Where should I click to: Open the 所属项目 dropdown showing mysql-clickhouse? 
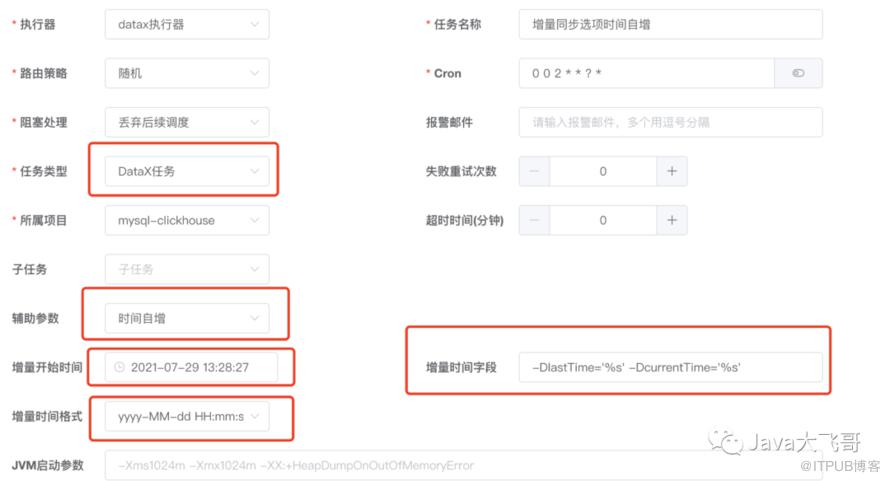[x=187, y=220]
